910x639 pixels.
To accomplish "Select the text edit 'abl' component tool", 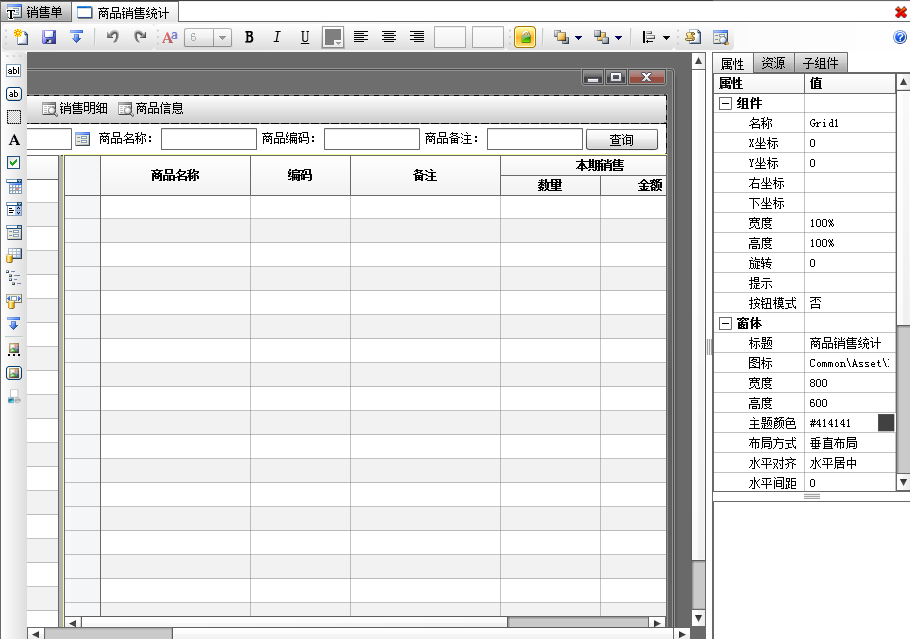I will 13,70.
